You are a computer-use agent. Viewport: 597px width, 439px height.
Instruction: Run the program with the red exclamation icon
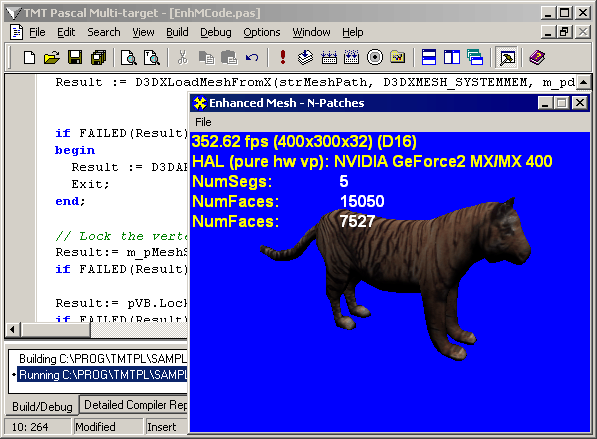pos(283,58)
